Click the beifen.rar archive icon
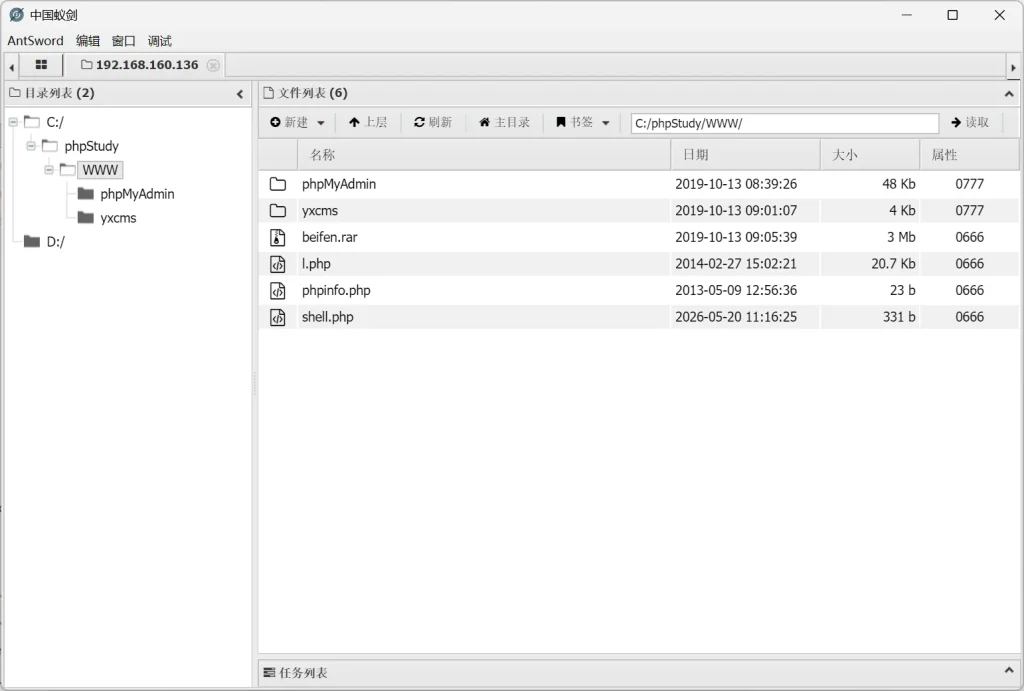 278,237
